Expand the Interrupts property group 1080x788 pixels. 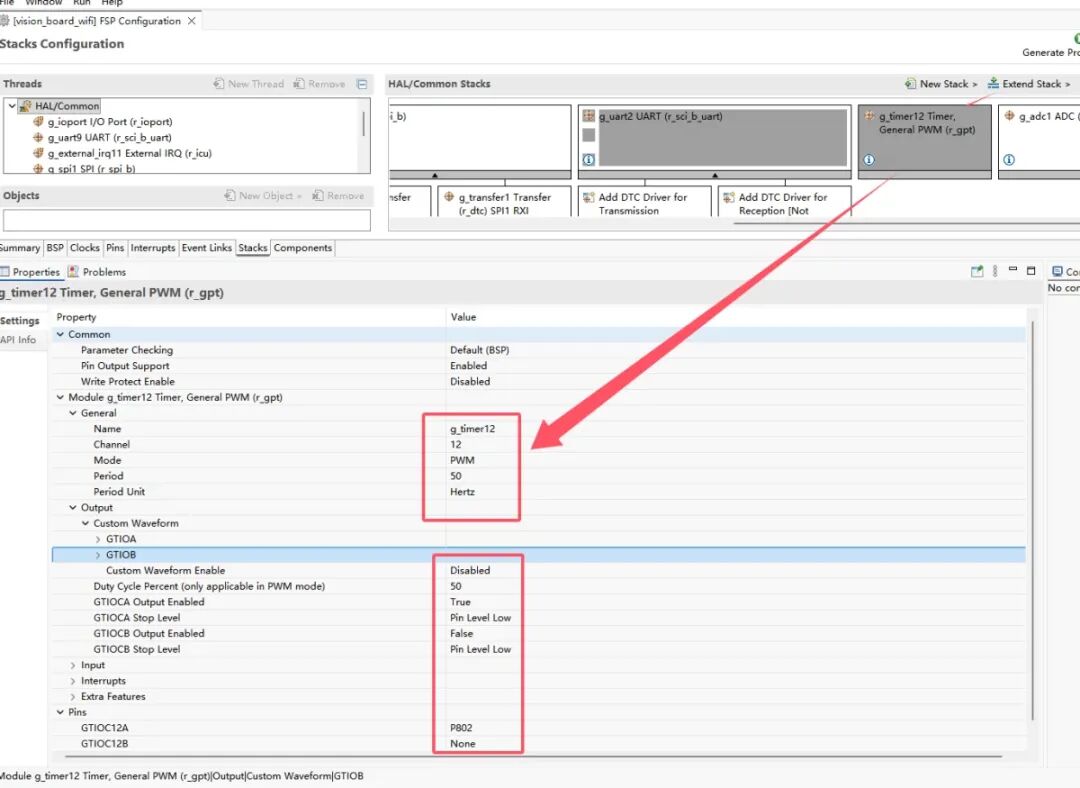73,681
